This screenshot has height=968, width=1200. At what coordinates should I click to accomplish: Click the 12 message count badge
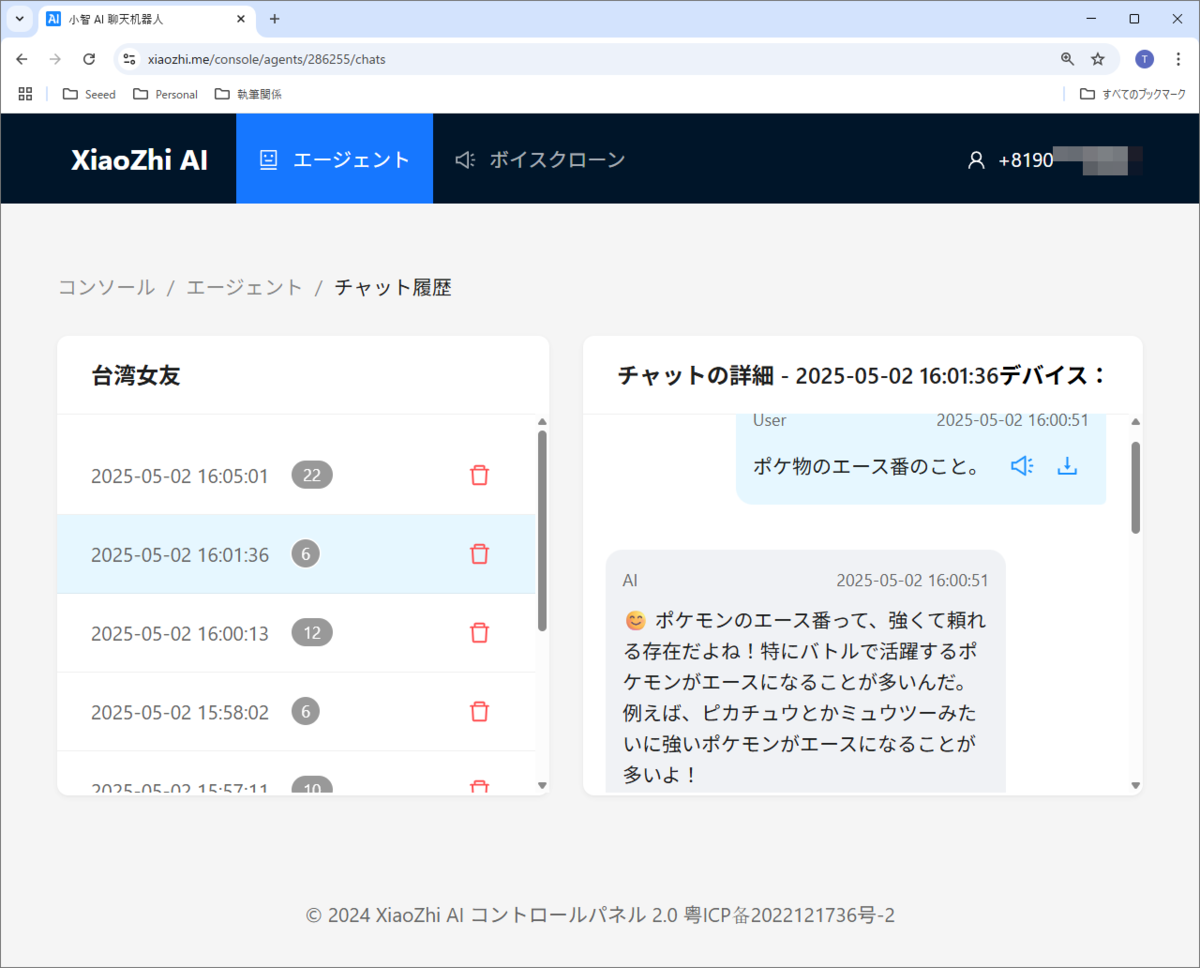point(312,632)
